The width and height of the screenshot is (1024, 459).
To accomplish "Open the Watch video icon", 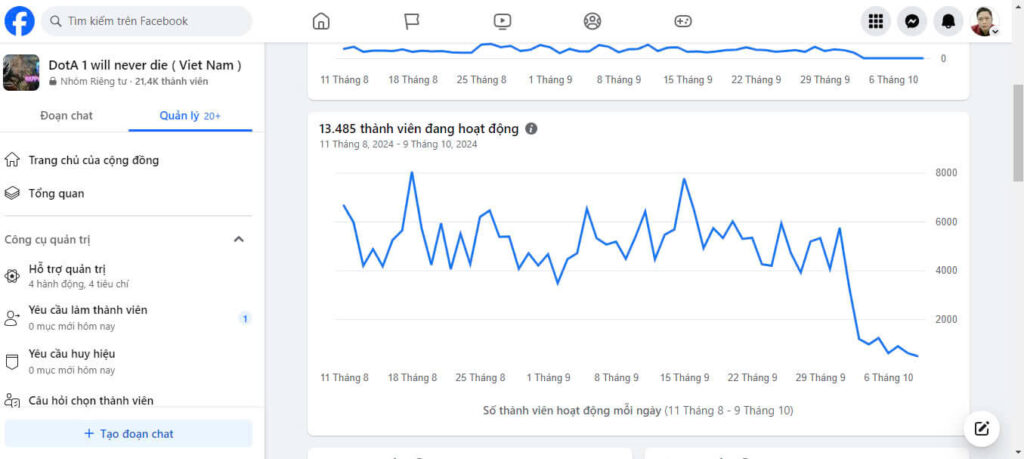I will pos(502,21).
